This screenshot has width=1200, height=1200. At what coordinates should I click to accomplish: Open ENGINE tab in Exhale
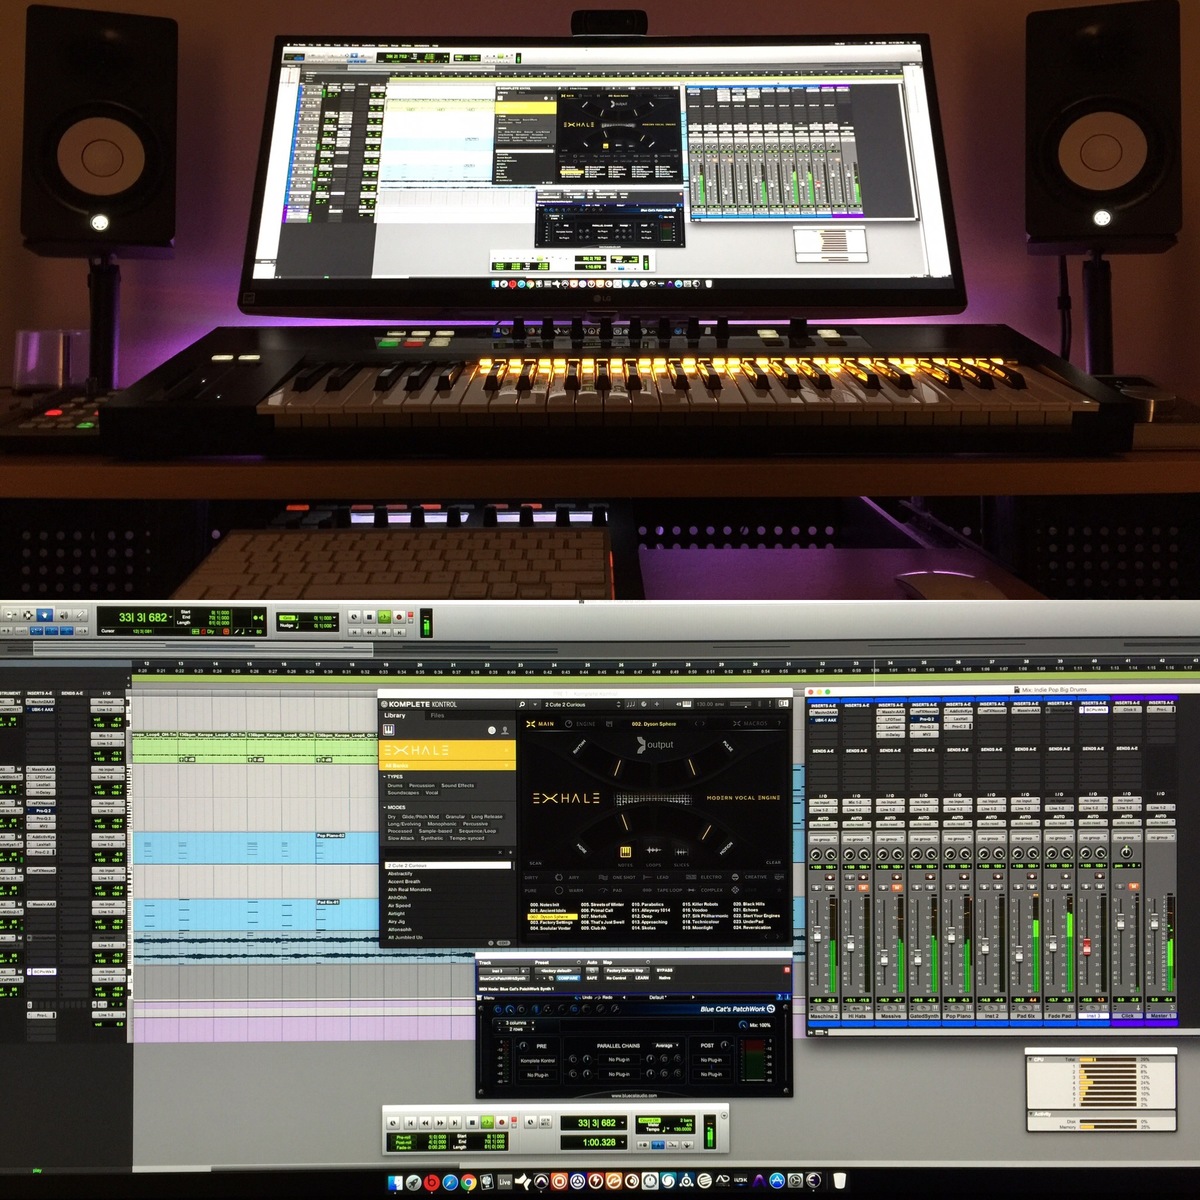(580, 724)
